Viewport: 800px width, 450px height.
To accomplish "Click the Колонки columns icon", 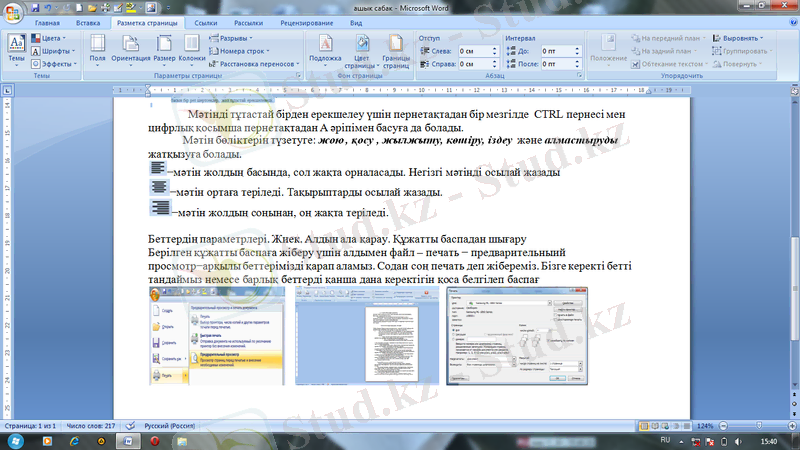I will click(x=192, y=47).
